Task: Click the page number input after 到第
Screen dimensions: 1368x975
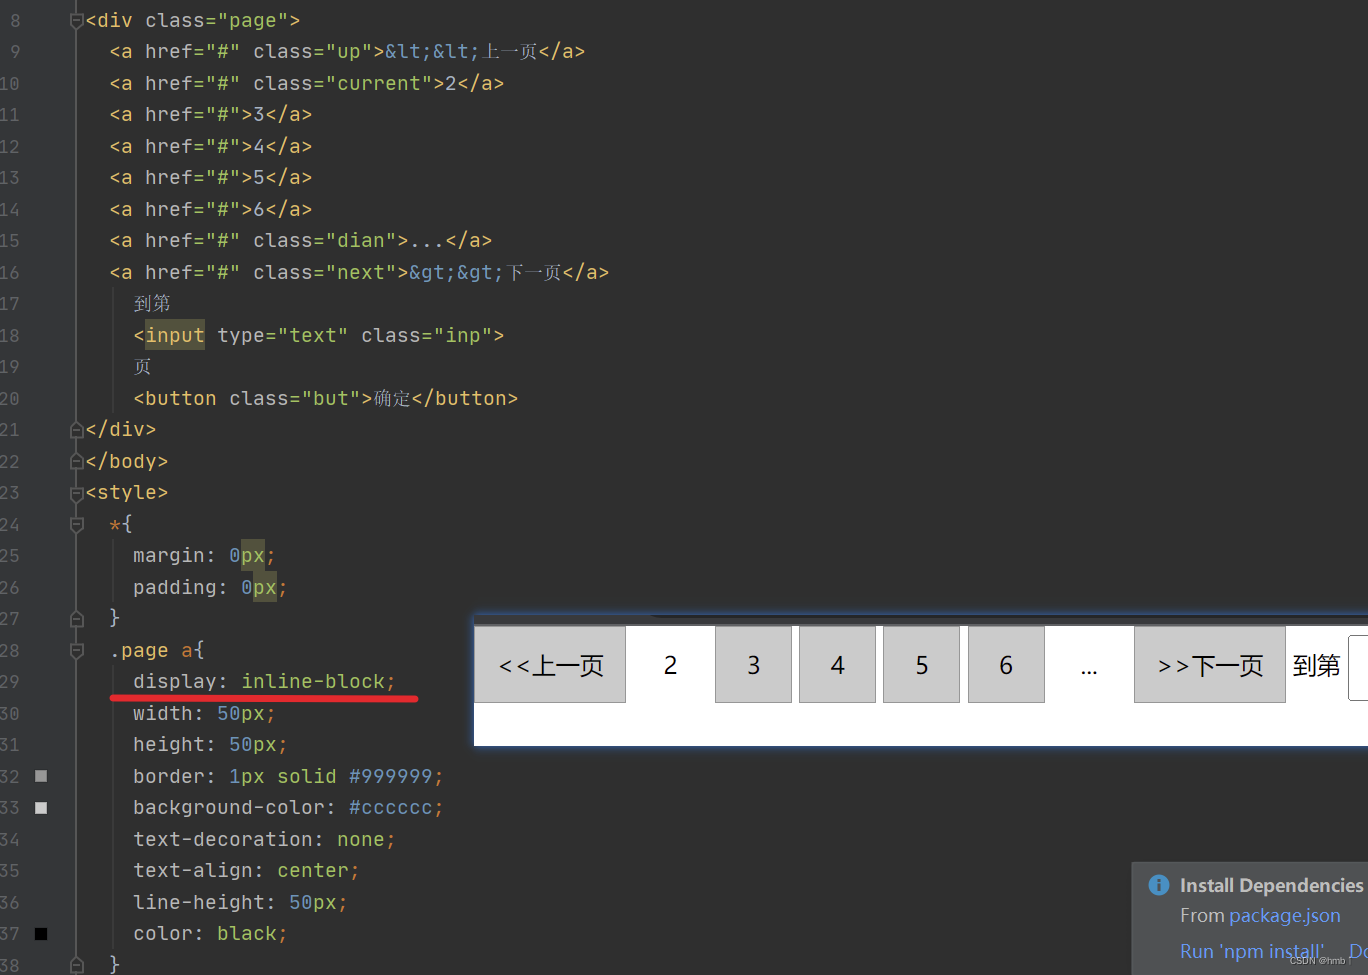Action: 1358,667
